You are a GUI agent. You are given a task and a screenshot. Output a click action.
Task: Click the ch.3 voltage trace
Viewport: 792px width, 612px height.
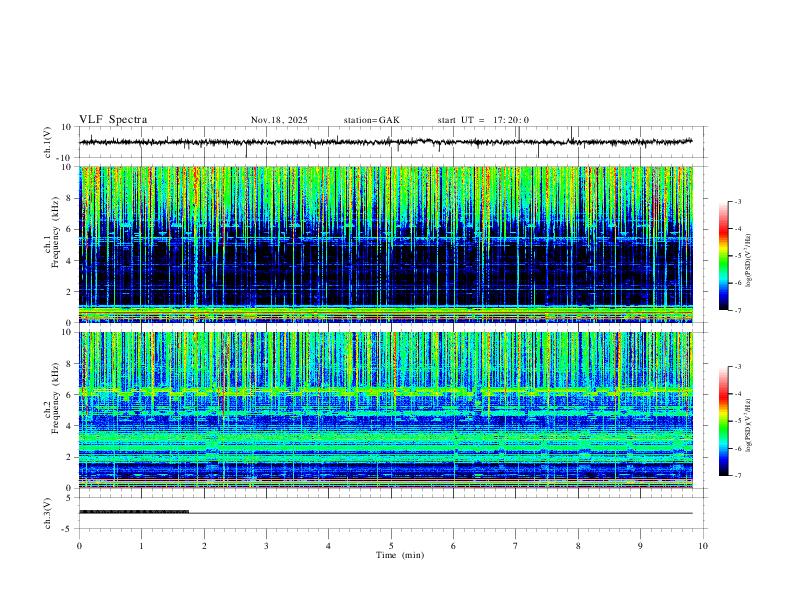tap(386, 513)
